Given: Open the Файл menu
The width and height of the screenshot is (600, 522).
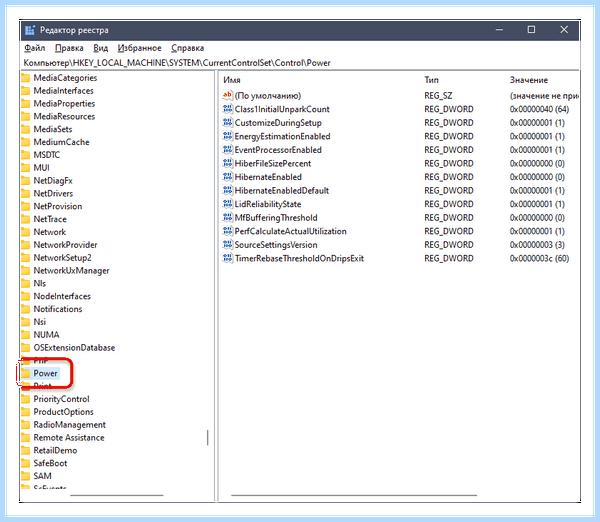Looking at the screenshot, I should [x=34, y=48].
